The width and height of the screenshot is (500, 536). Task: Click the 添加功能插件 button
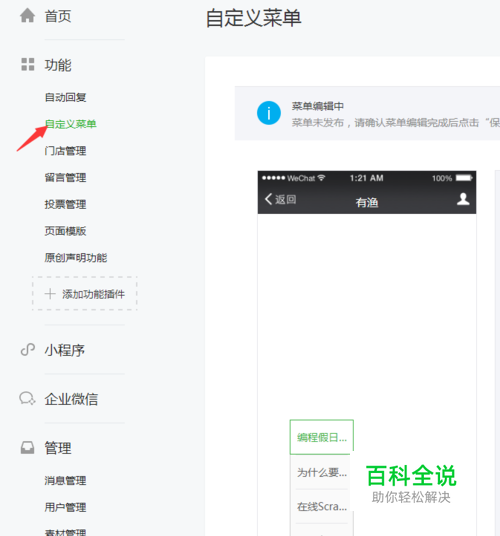[x=85, y=294]
